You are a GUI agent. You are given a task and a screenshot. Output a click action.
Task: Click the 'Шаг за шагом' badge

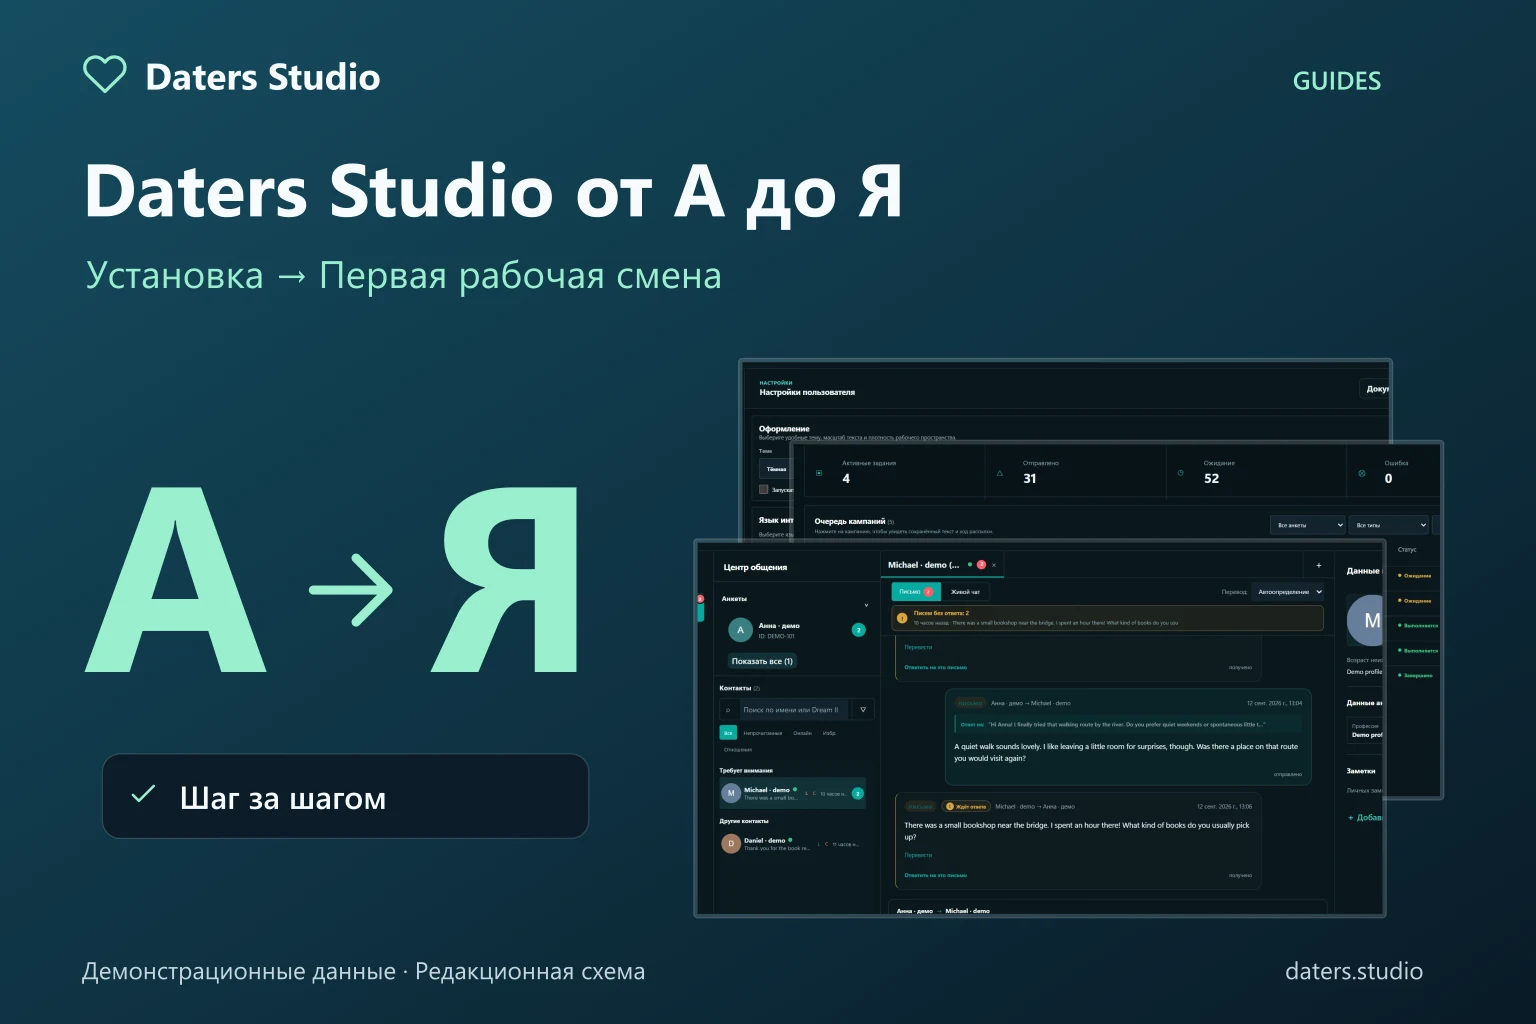click(x=345, y=796)
